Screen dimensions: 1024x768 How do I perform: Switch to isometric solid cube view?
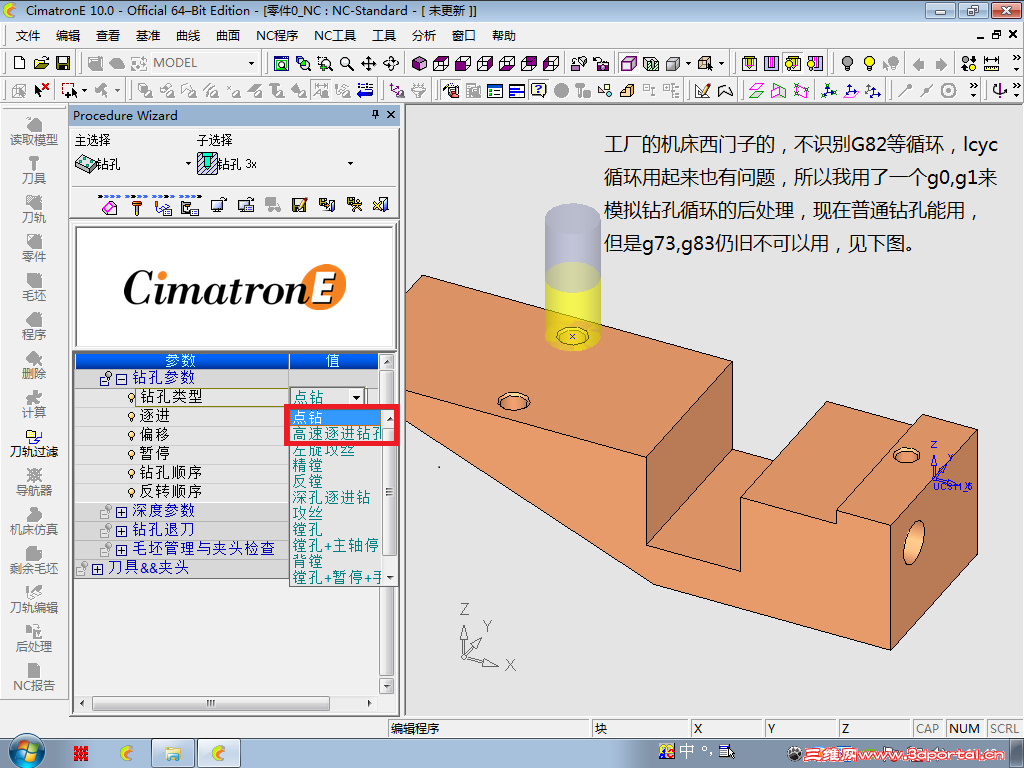pyautogui.click(x=419, y=63)
